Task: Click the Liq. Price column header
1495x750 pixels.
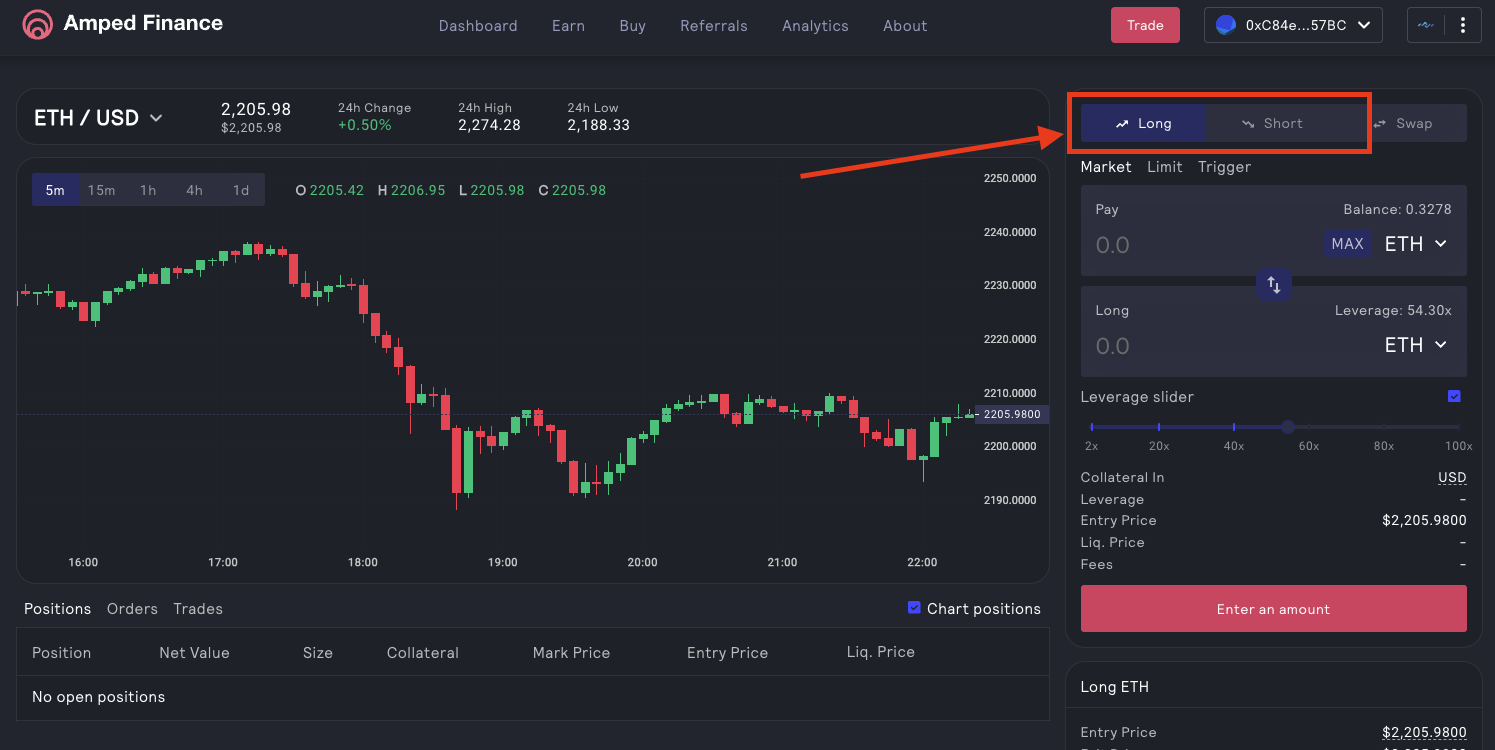Action: tap(880, 652)
